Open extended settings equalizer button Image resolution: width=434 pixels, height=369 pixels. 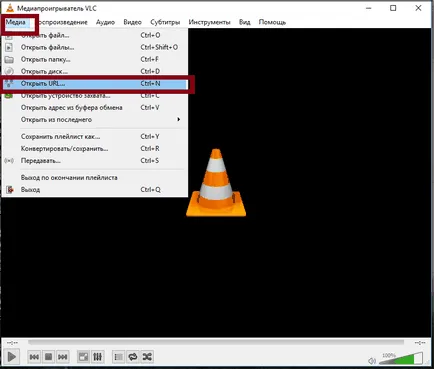click(98, 357)
